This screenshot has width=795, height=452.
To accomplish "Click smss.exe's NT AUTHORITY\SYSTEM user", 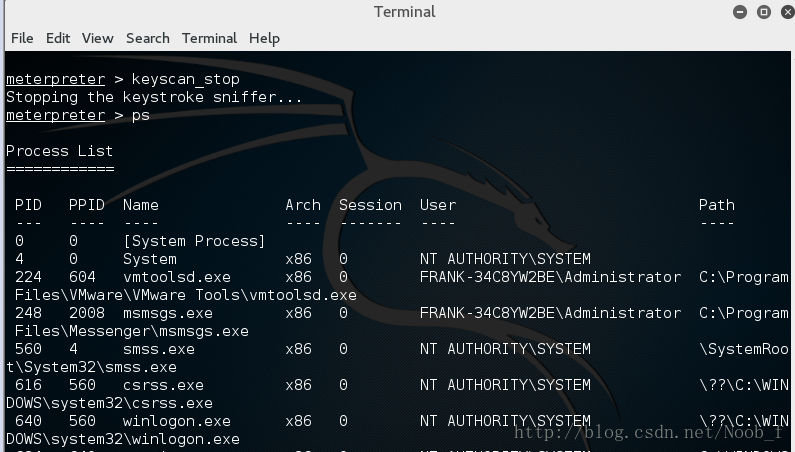I will [x=505, y=349].
